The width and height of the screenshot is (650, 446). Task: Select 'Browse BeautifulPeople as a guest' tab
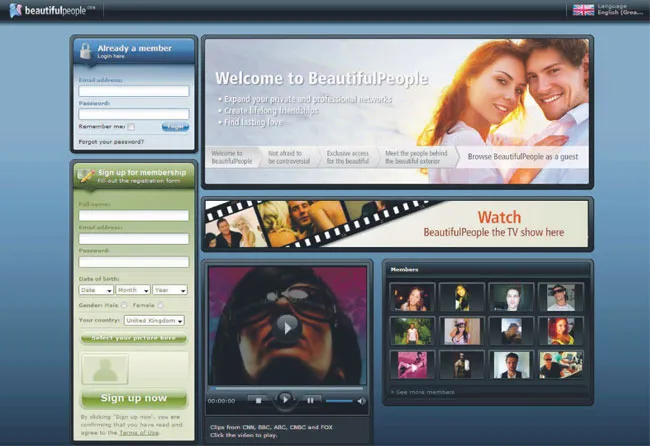pos(522,157)
